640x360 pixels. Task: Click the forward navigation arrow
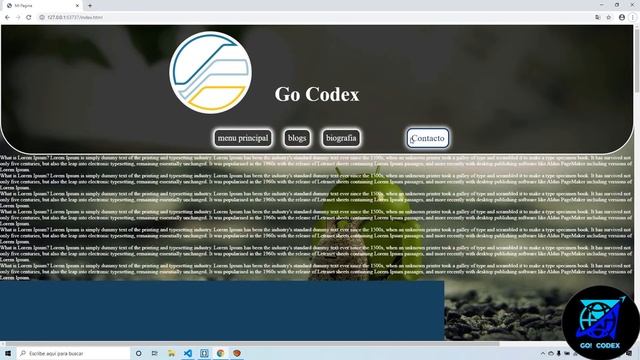(x=18, y=18)
